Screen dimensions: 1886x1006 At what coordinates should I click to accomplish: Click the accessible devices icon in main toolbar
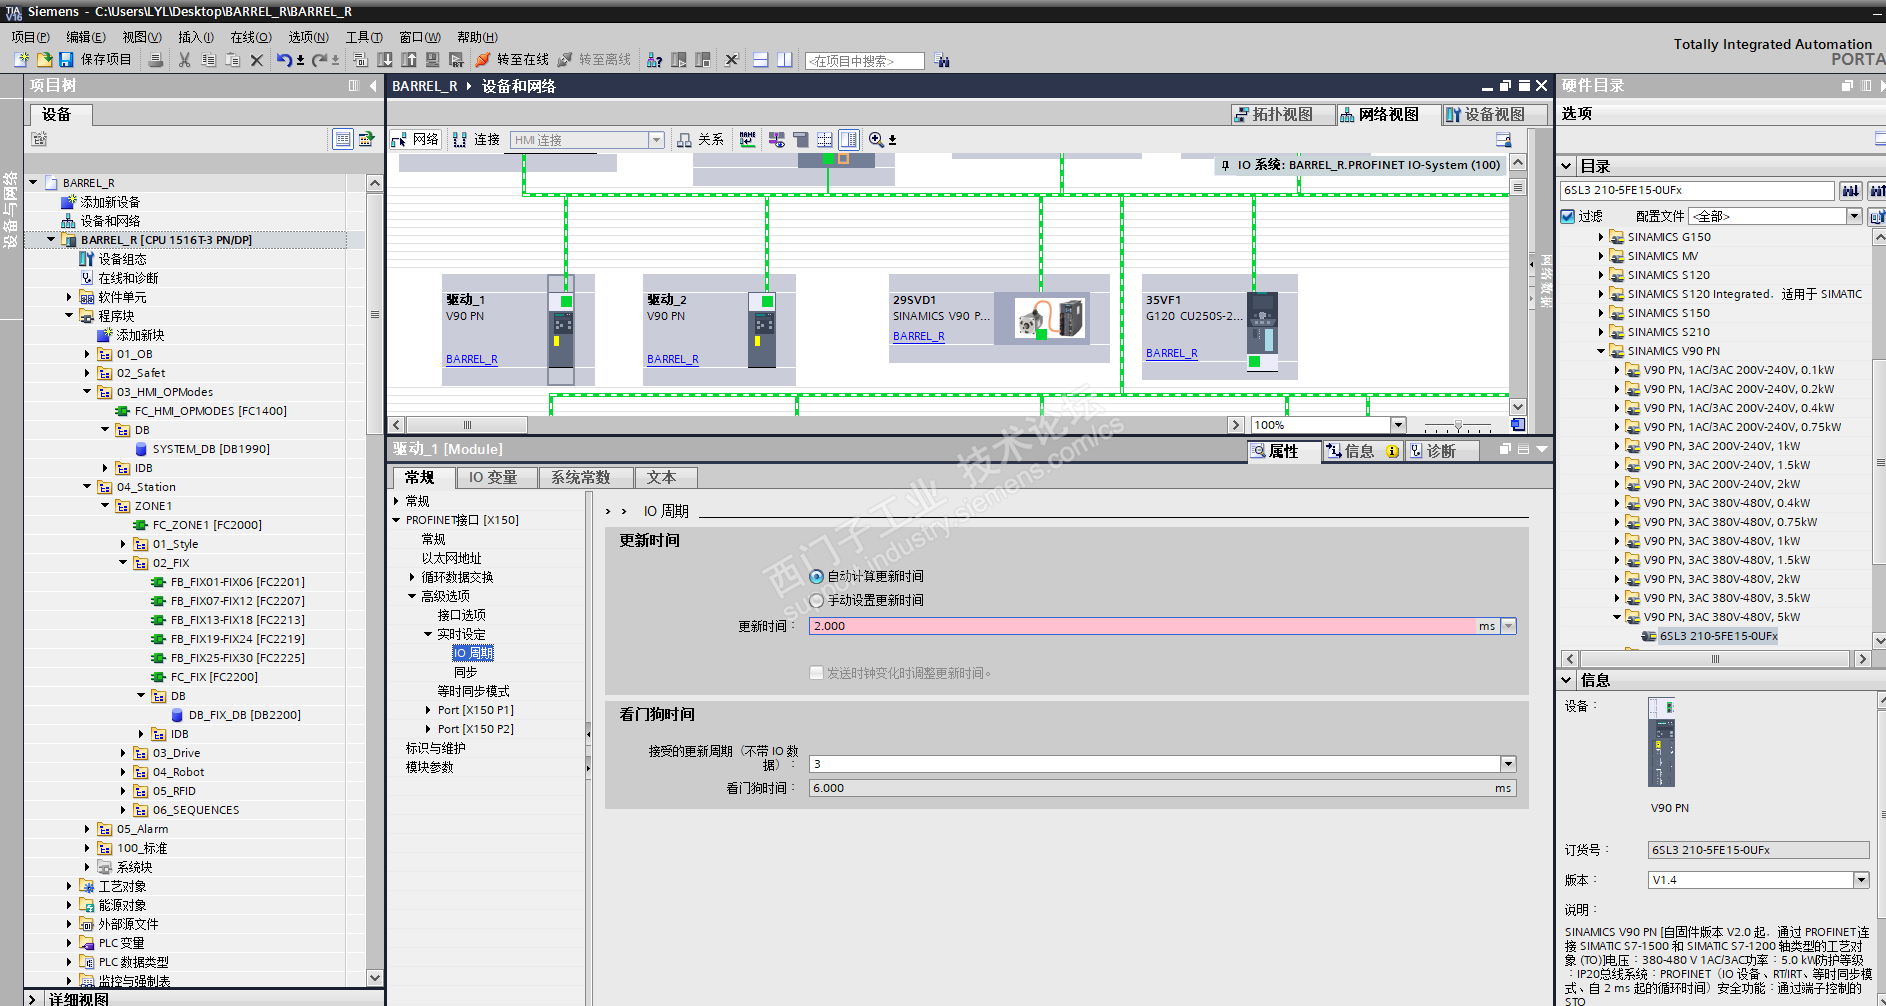pos(654,60)
